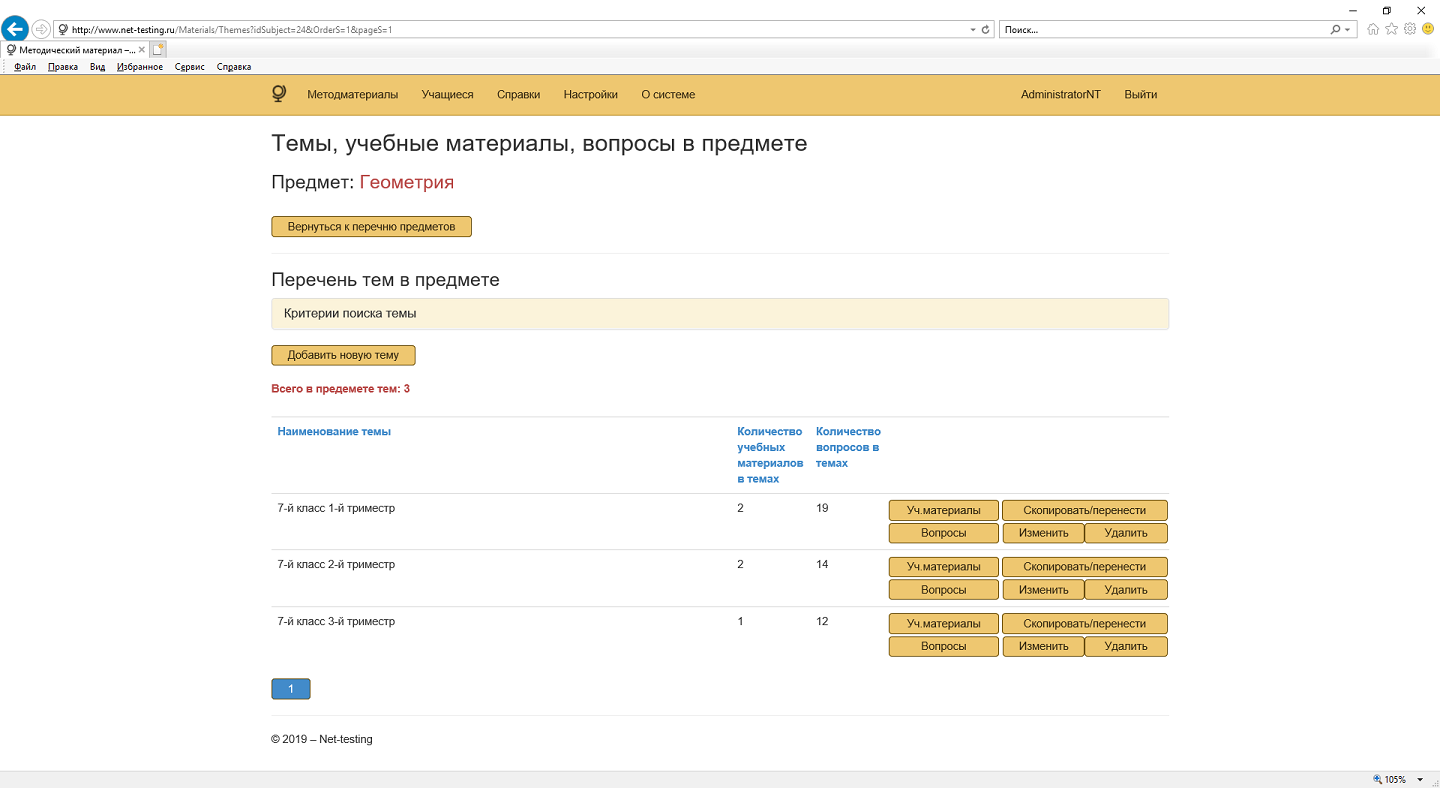This screenshot has width=1440, height=788.
Task: Click Скопировать/перенести for 2-й триместр
Action: (1085, 567)
